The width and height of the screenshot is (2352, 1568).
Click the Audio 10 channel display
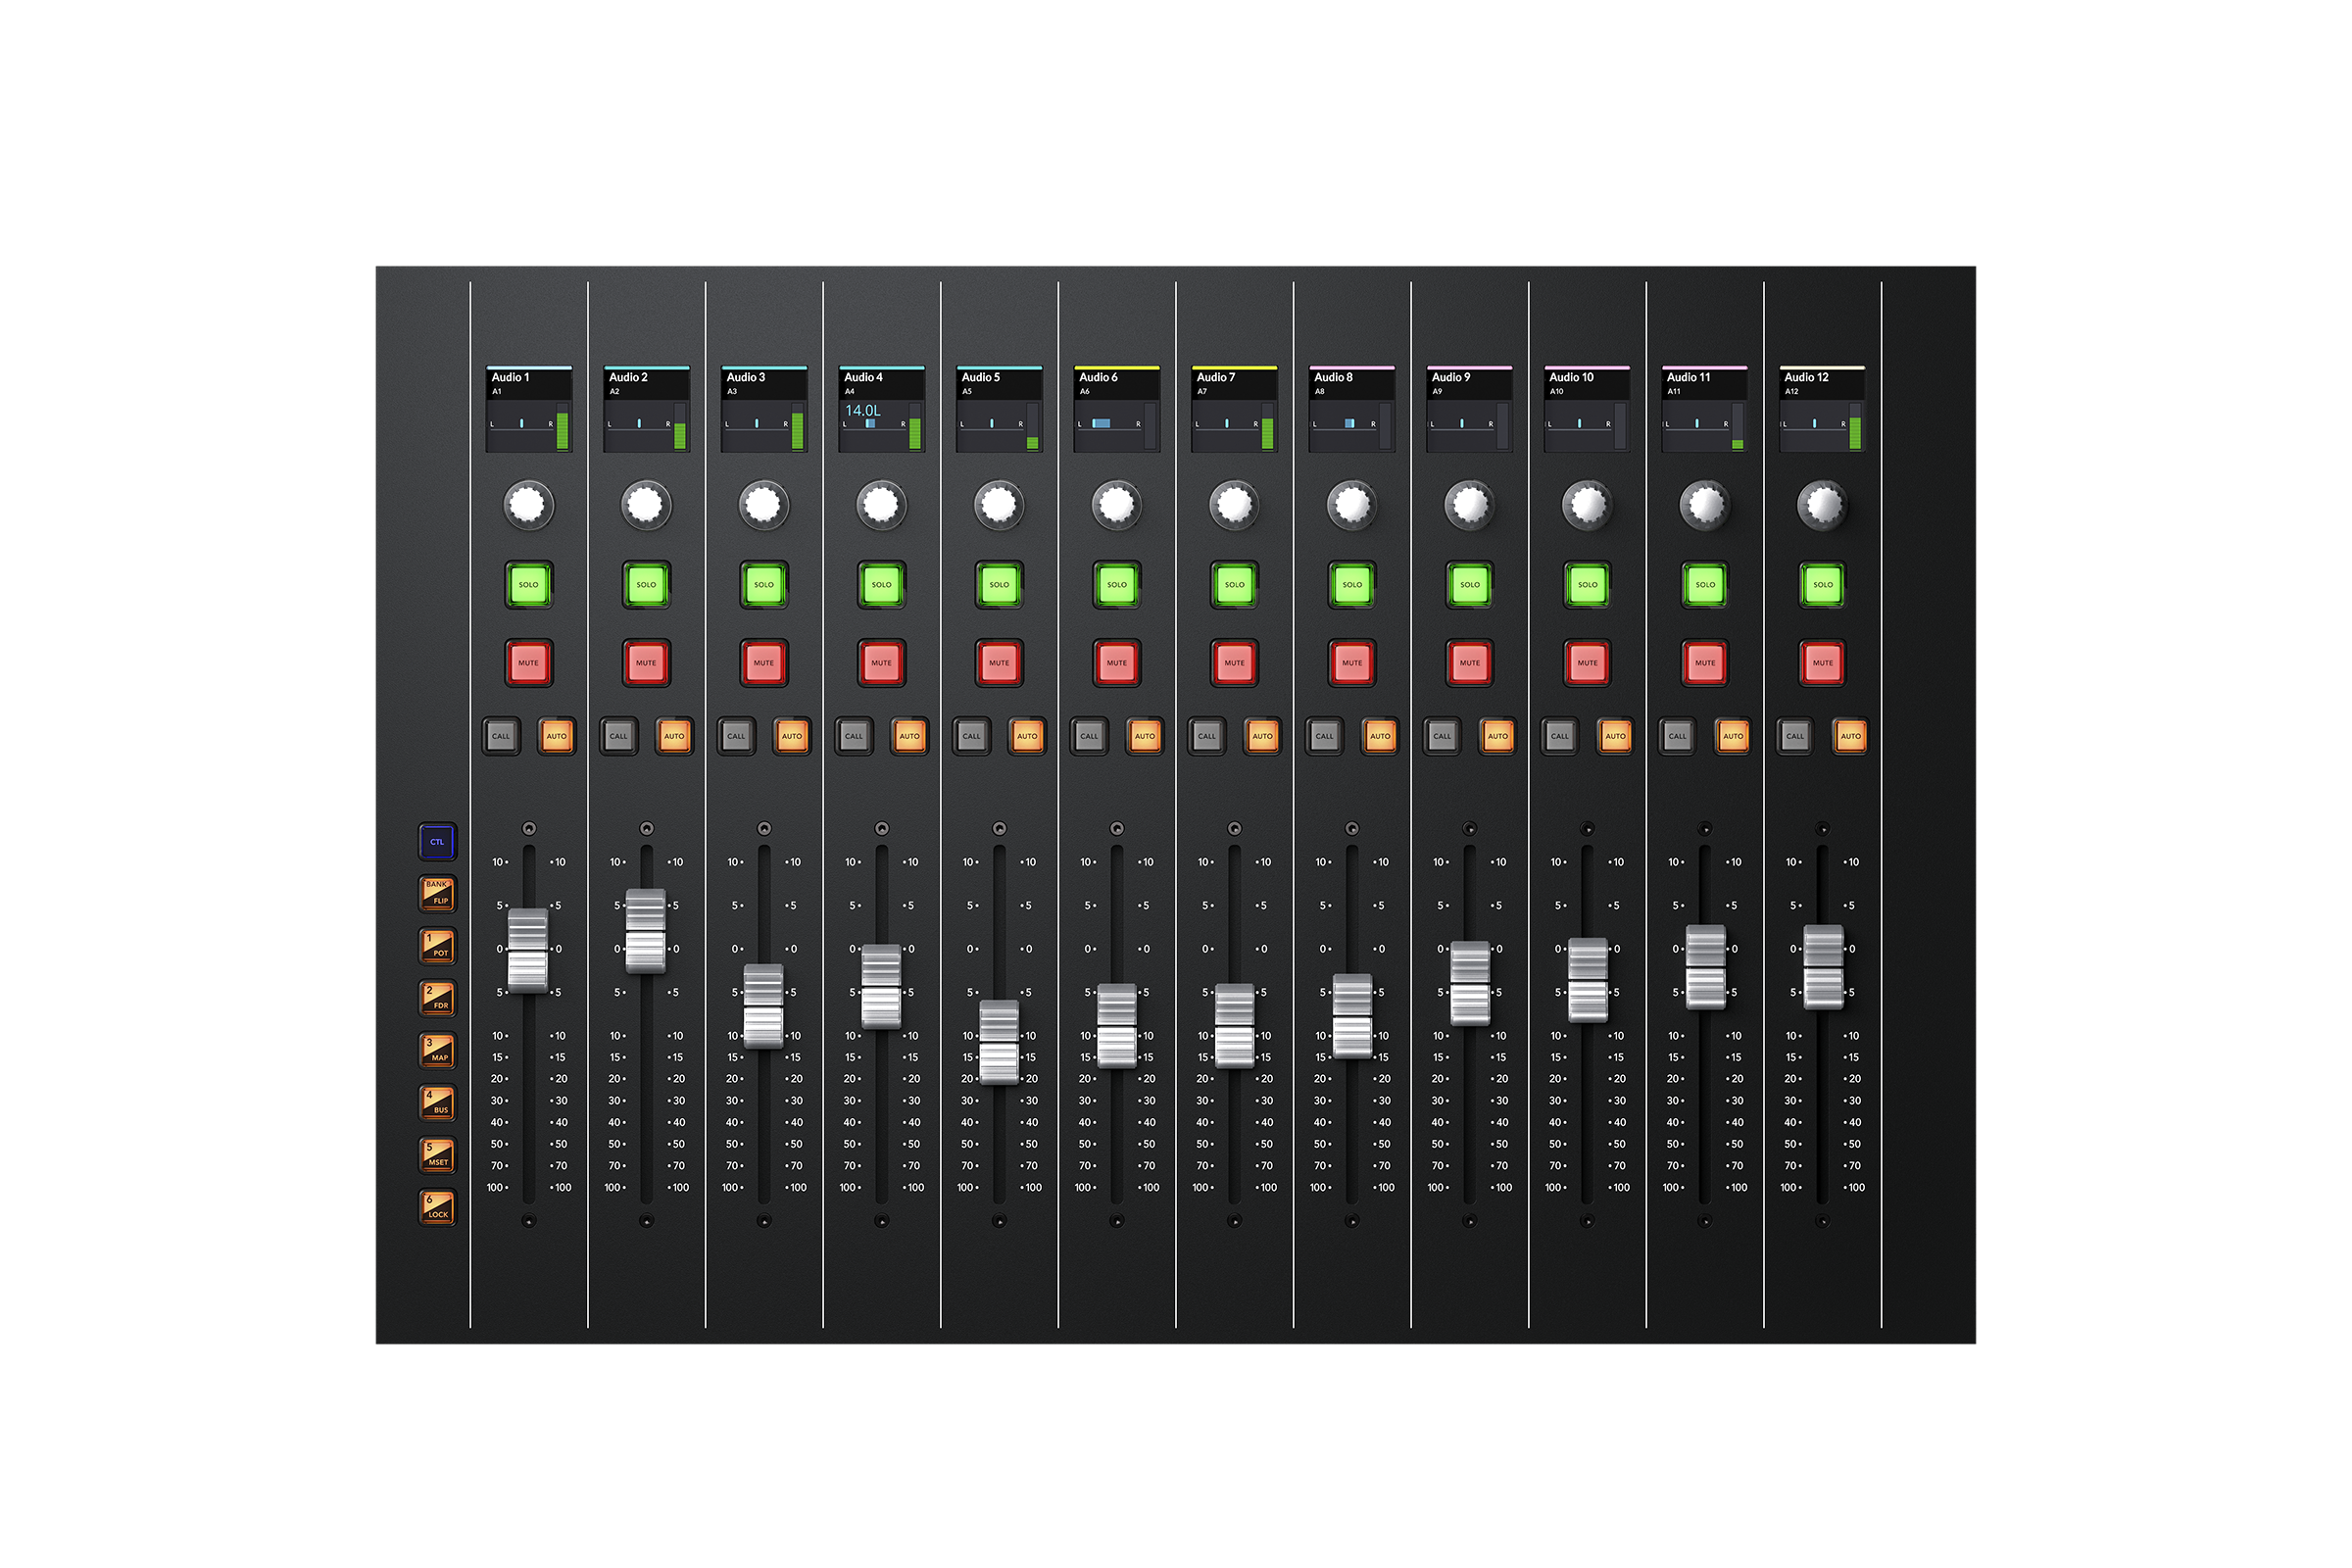click(x=1588, y=409)
